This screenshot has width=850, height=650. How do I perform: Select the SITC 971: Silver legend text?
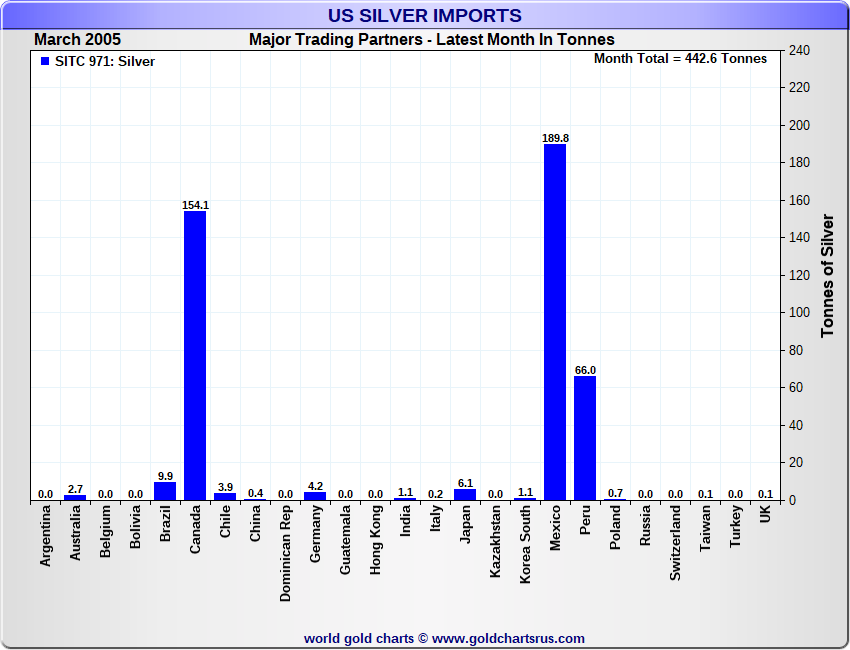click(x=105, y=61)
